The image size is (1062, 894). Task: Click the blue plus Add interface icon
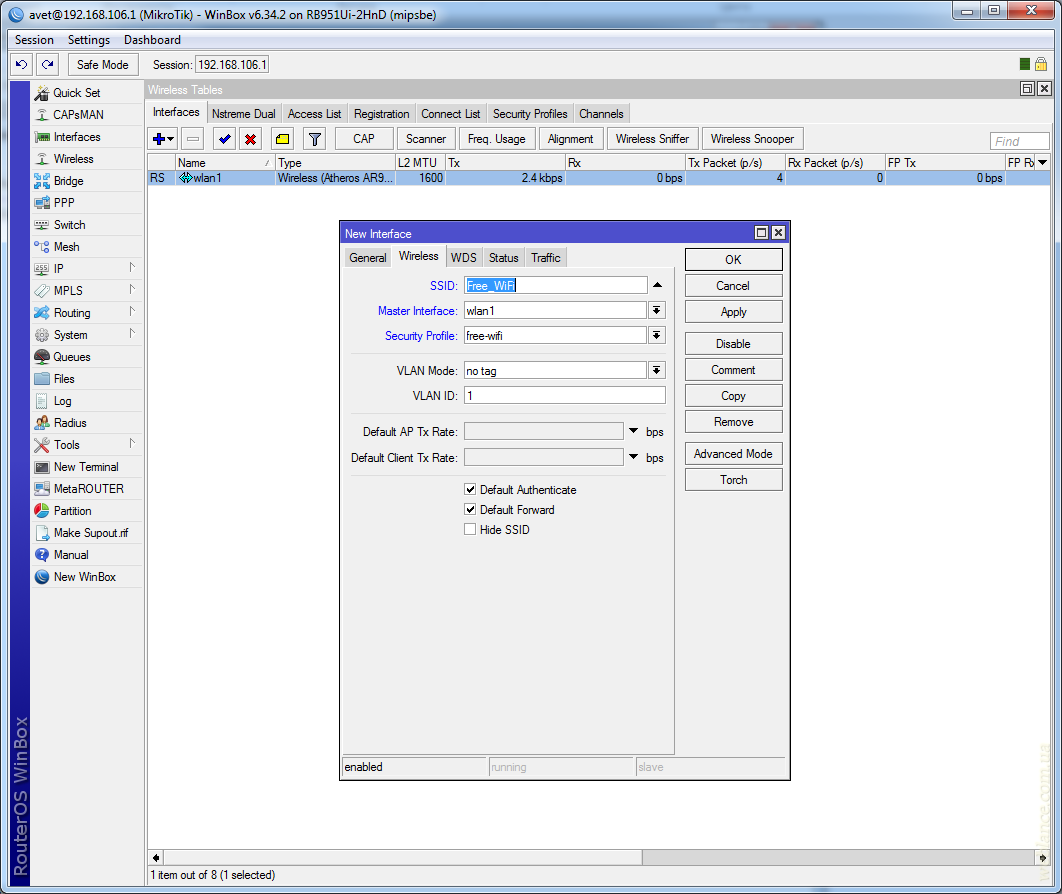(x=158, y=139)
